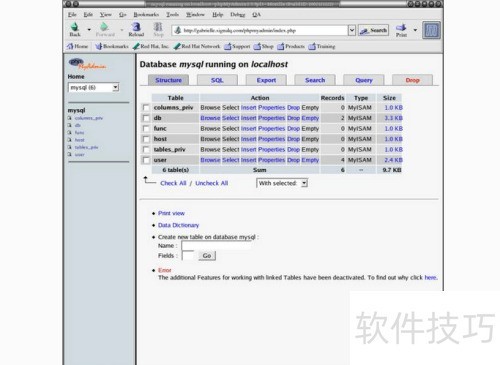Open the Window menu

click(x=195, y=15)
